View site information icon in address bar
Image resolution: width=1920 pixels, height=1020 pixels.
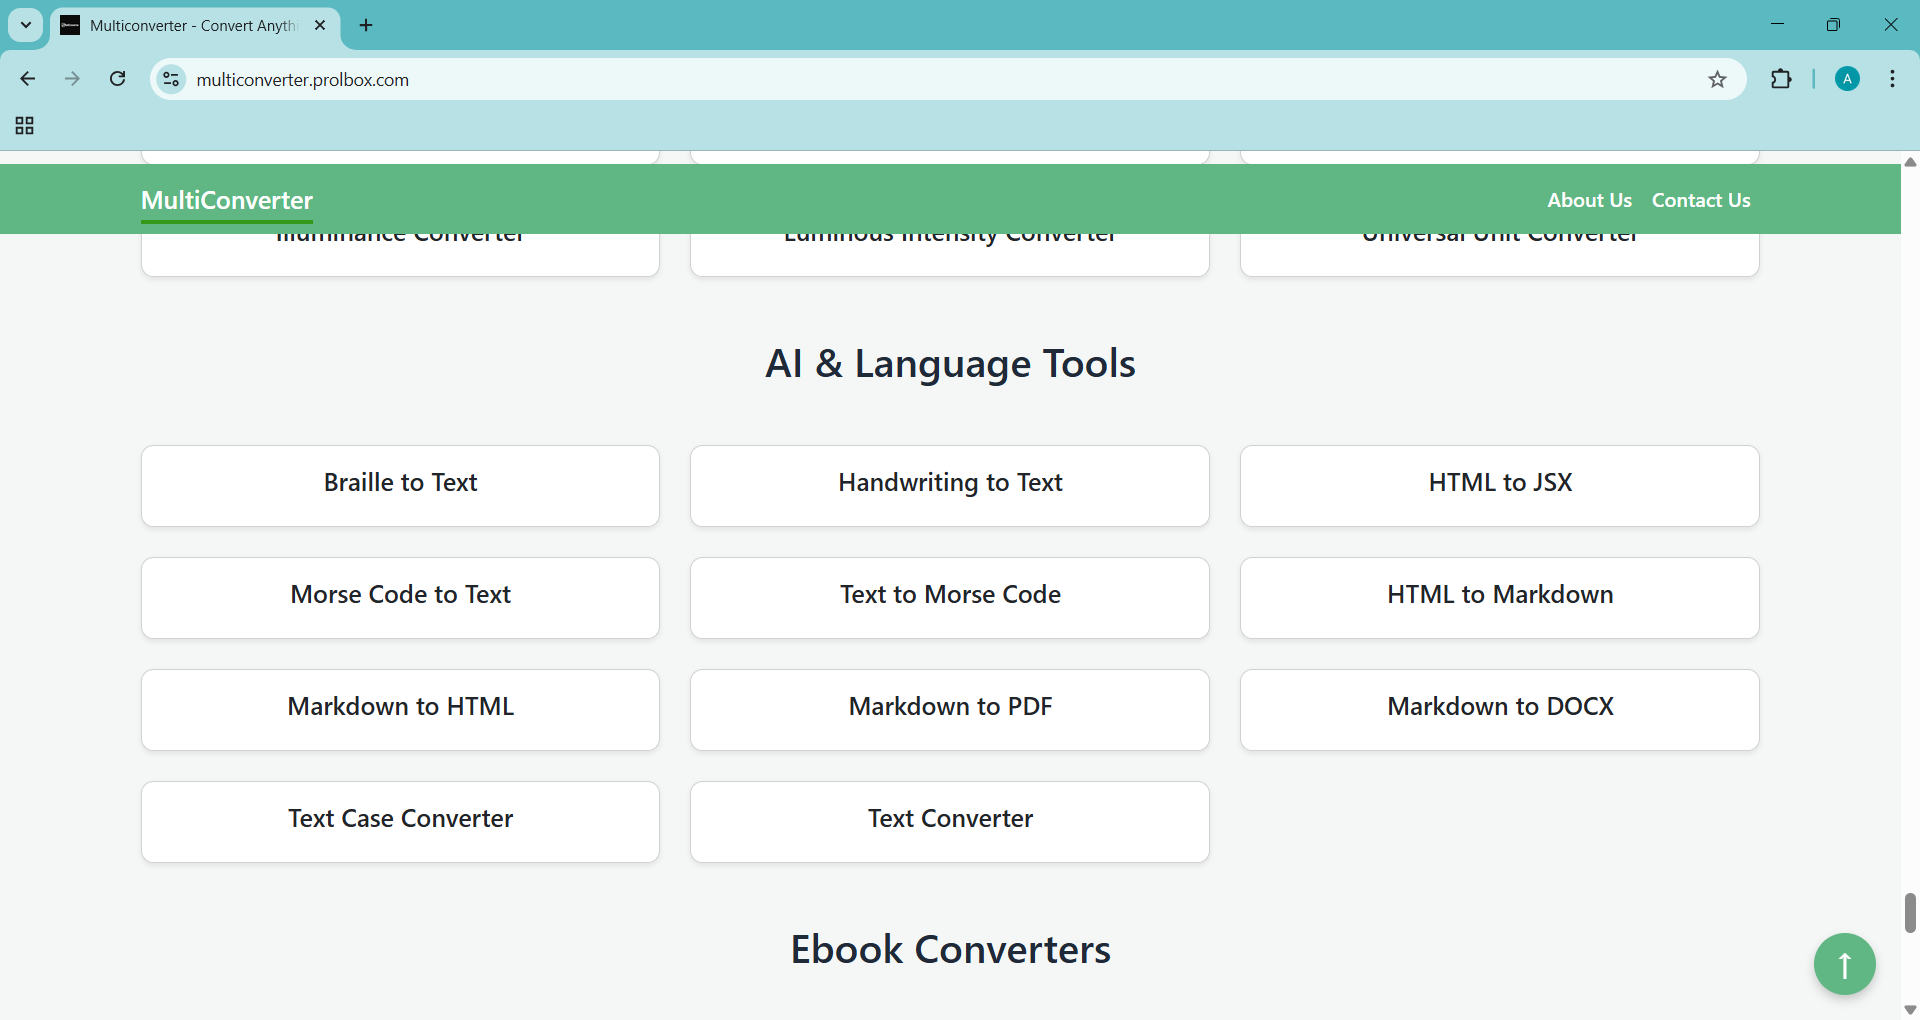pyautogui.click(x=172, y=79)
